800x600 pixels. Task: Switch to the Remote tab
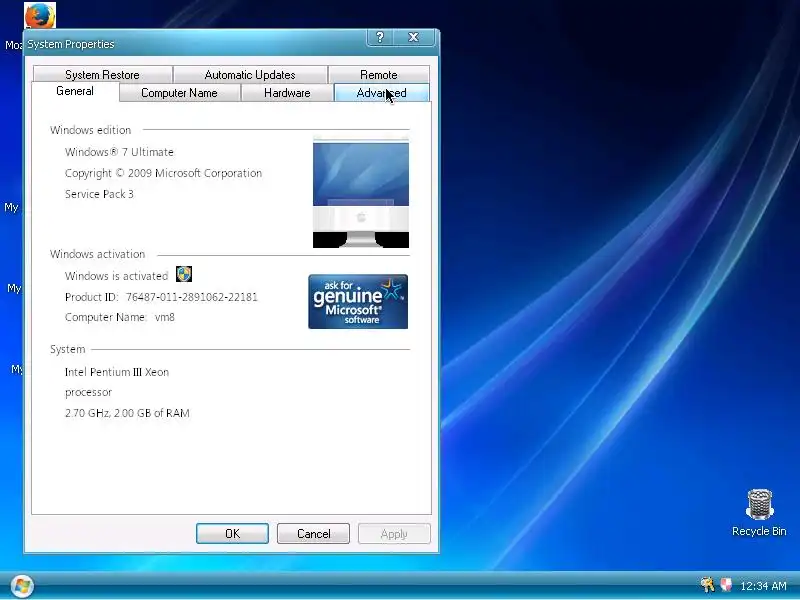click(379, 74)
